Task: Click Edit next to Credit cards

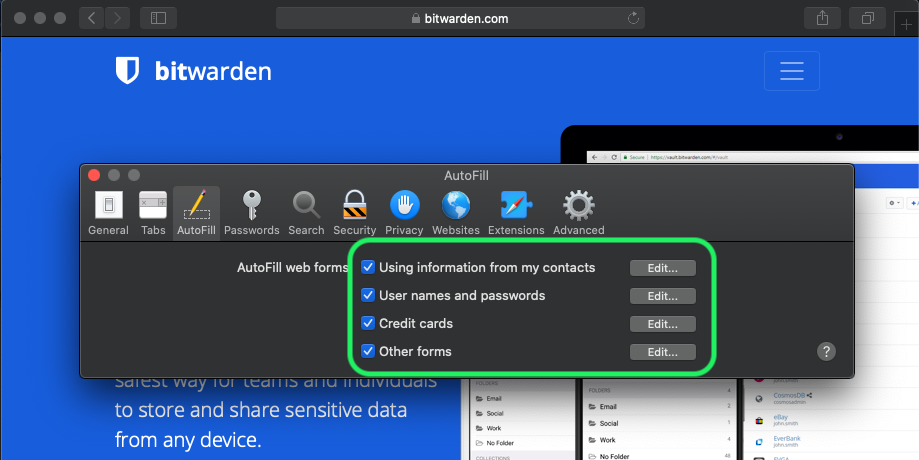Action: pyautogui.click(x=662, y=324)
